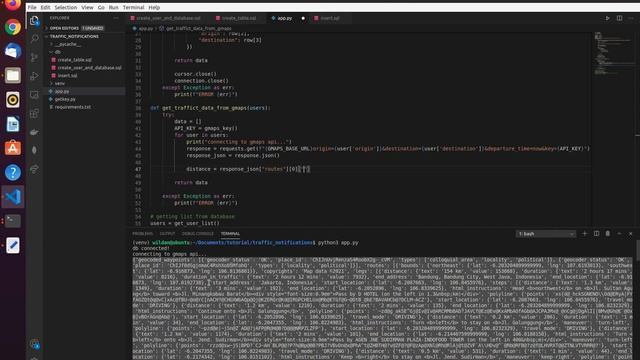Split the terminal pane
The height and width of the screenshot is (360, 640).
tap(596, 233)
